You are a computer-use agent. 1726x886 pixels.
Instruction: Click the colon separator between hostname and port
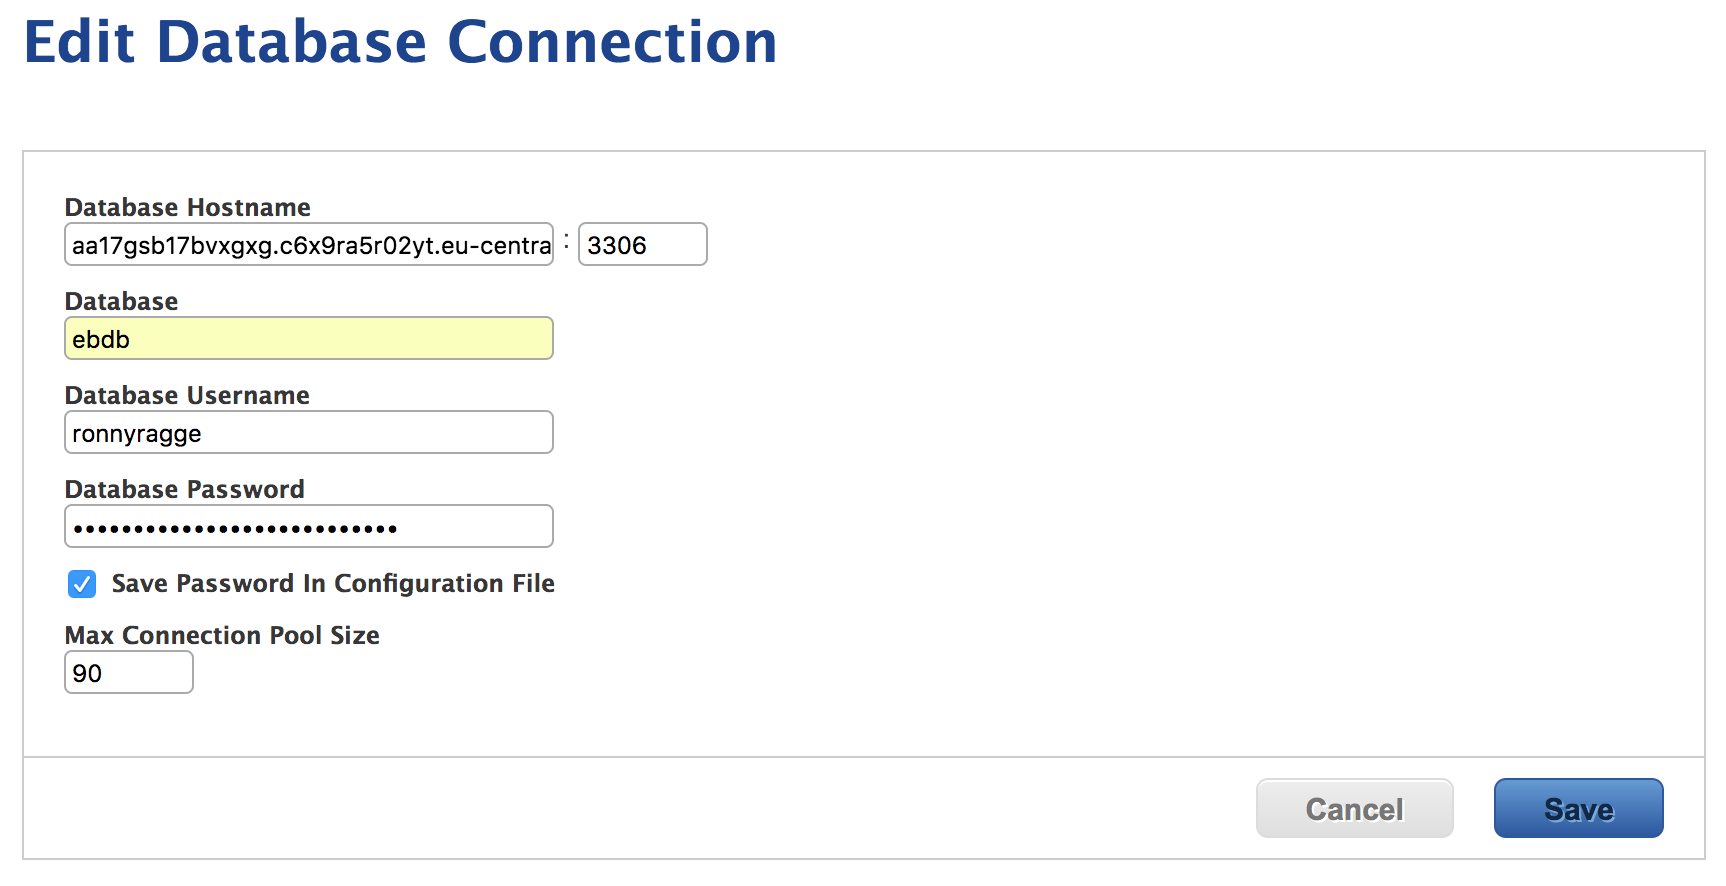566,241
